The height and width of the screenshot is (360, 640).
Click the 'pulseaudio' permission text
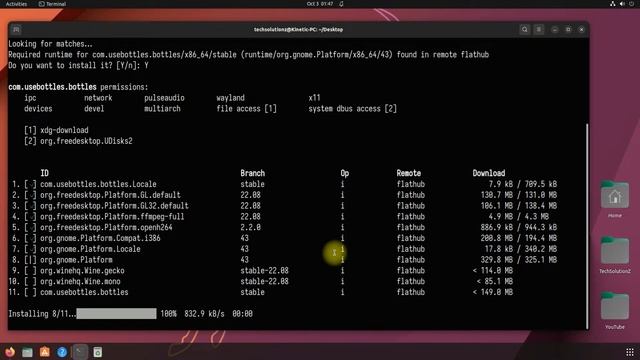(164, 98)
